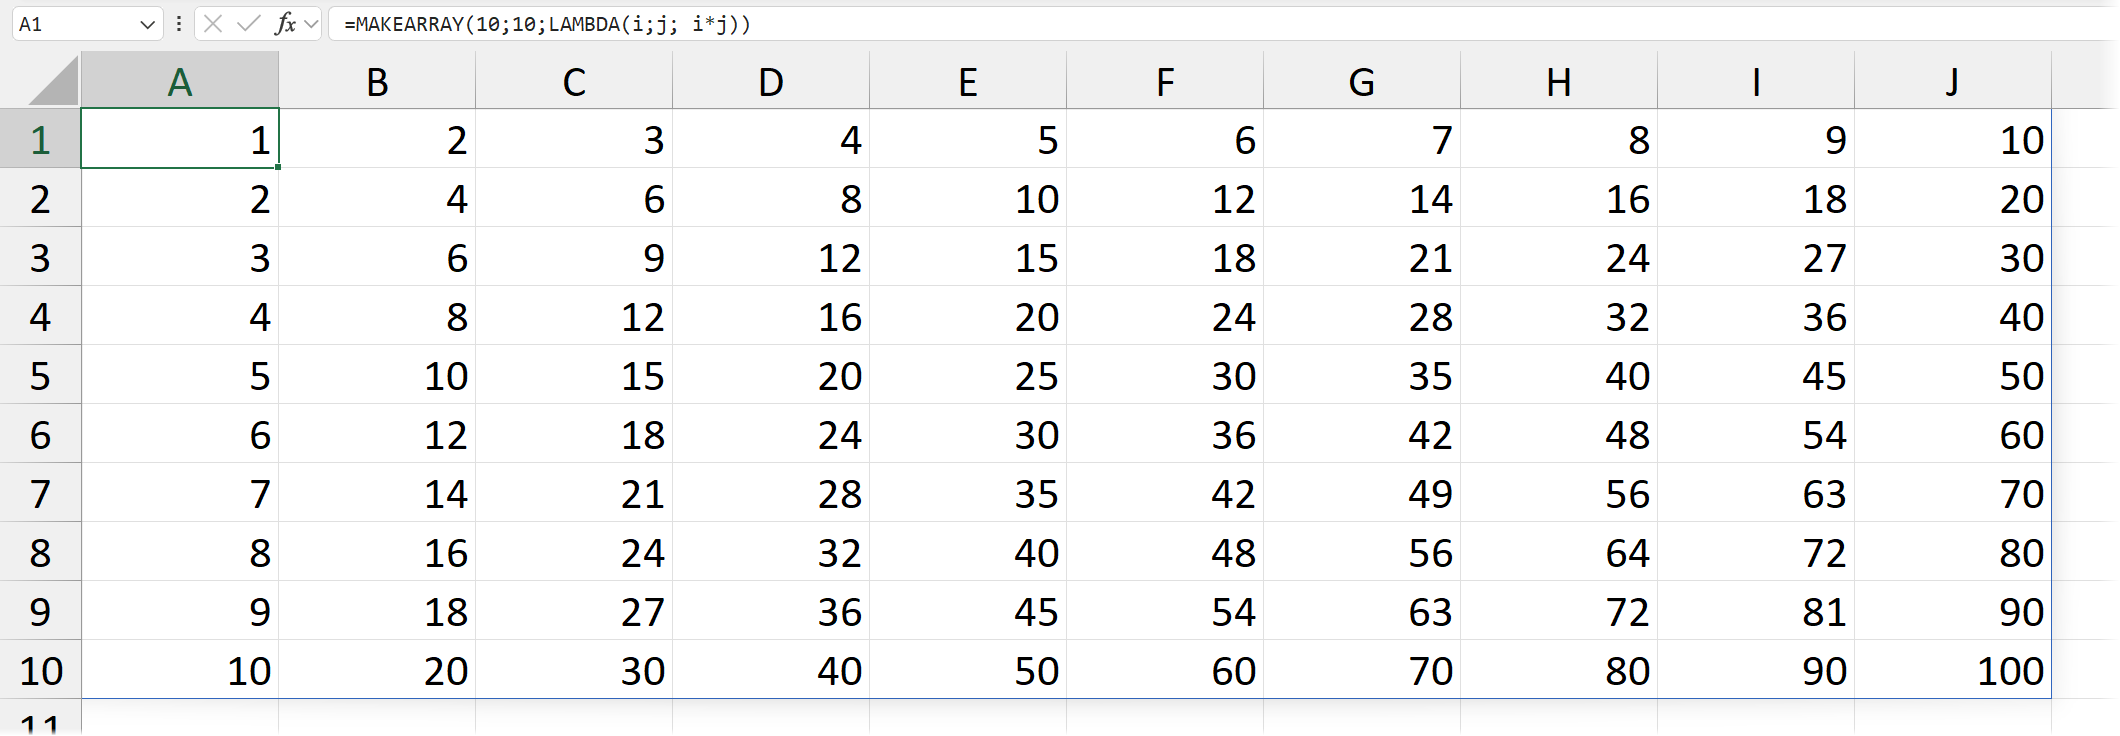Viewport: 2120px width, 736px height.
Task: Click the three-dot name box resize handle
Action: tap(179, 24)
